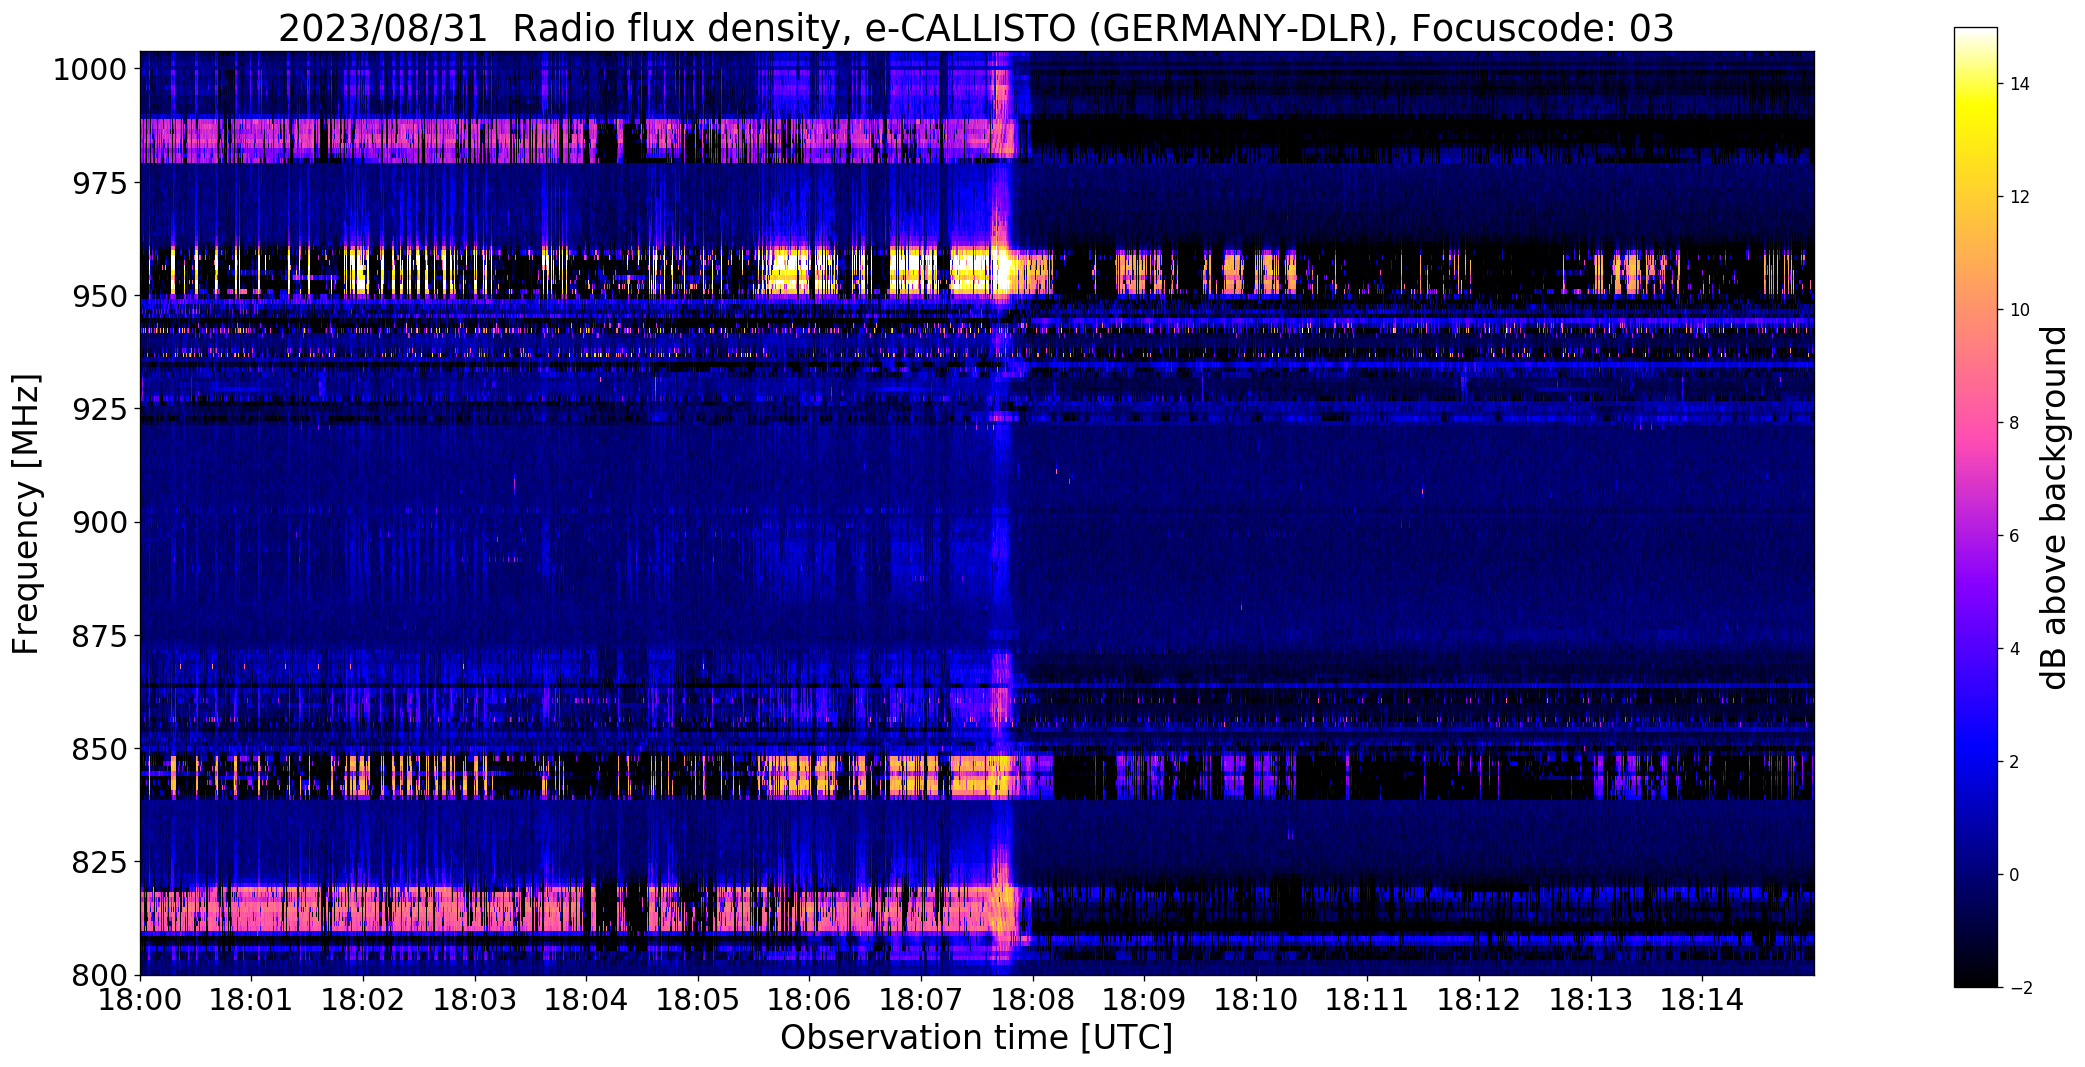This screenshot has height=1067, width=2085.
Task: Click the 'dB above background' colorbar label
Action: (x=2055, y=508)
